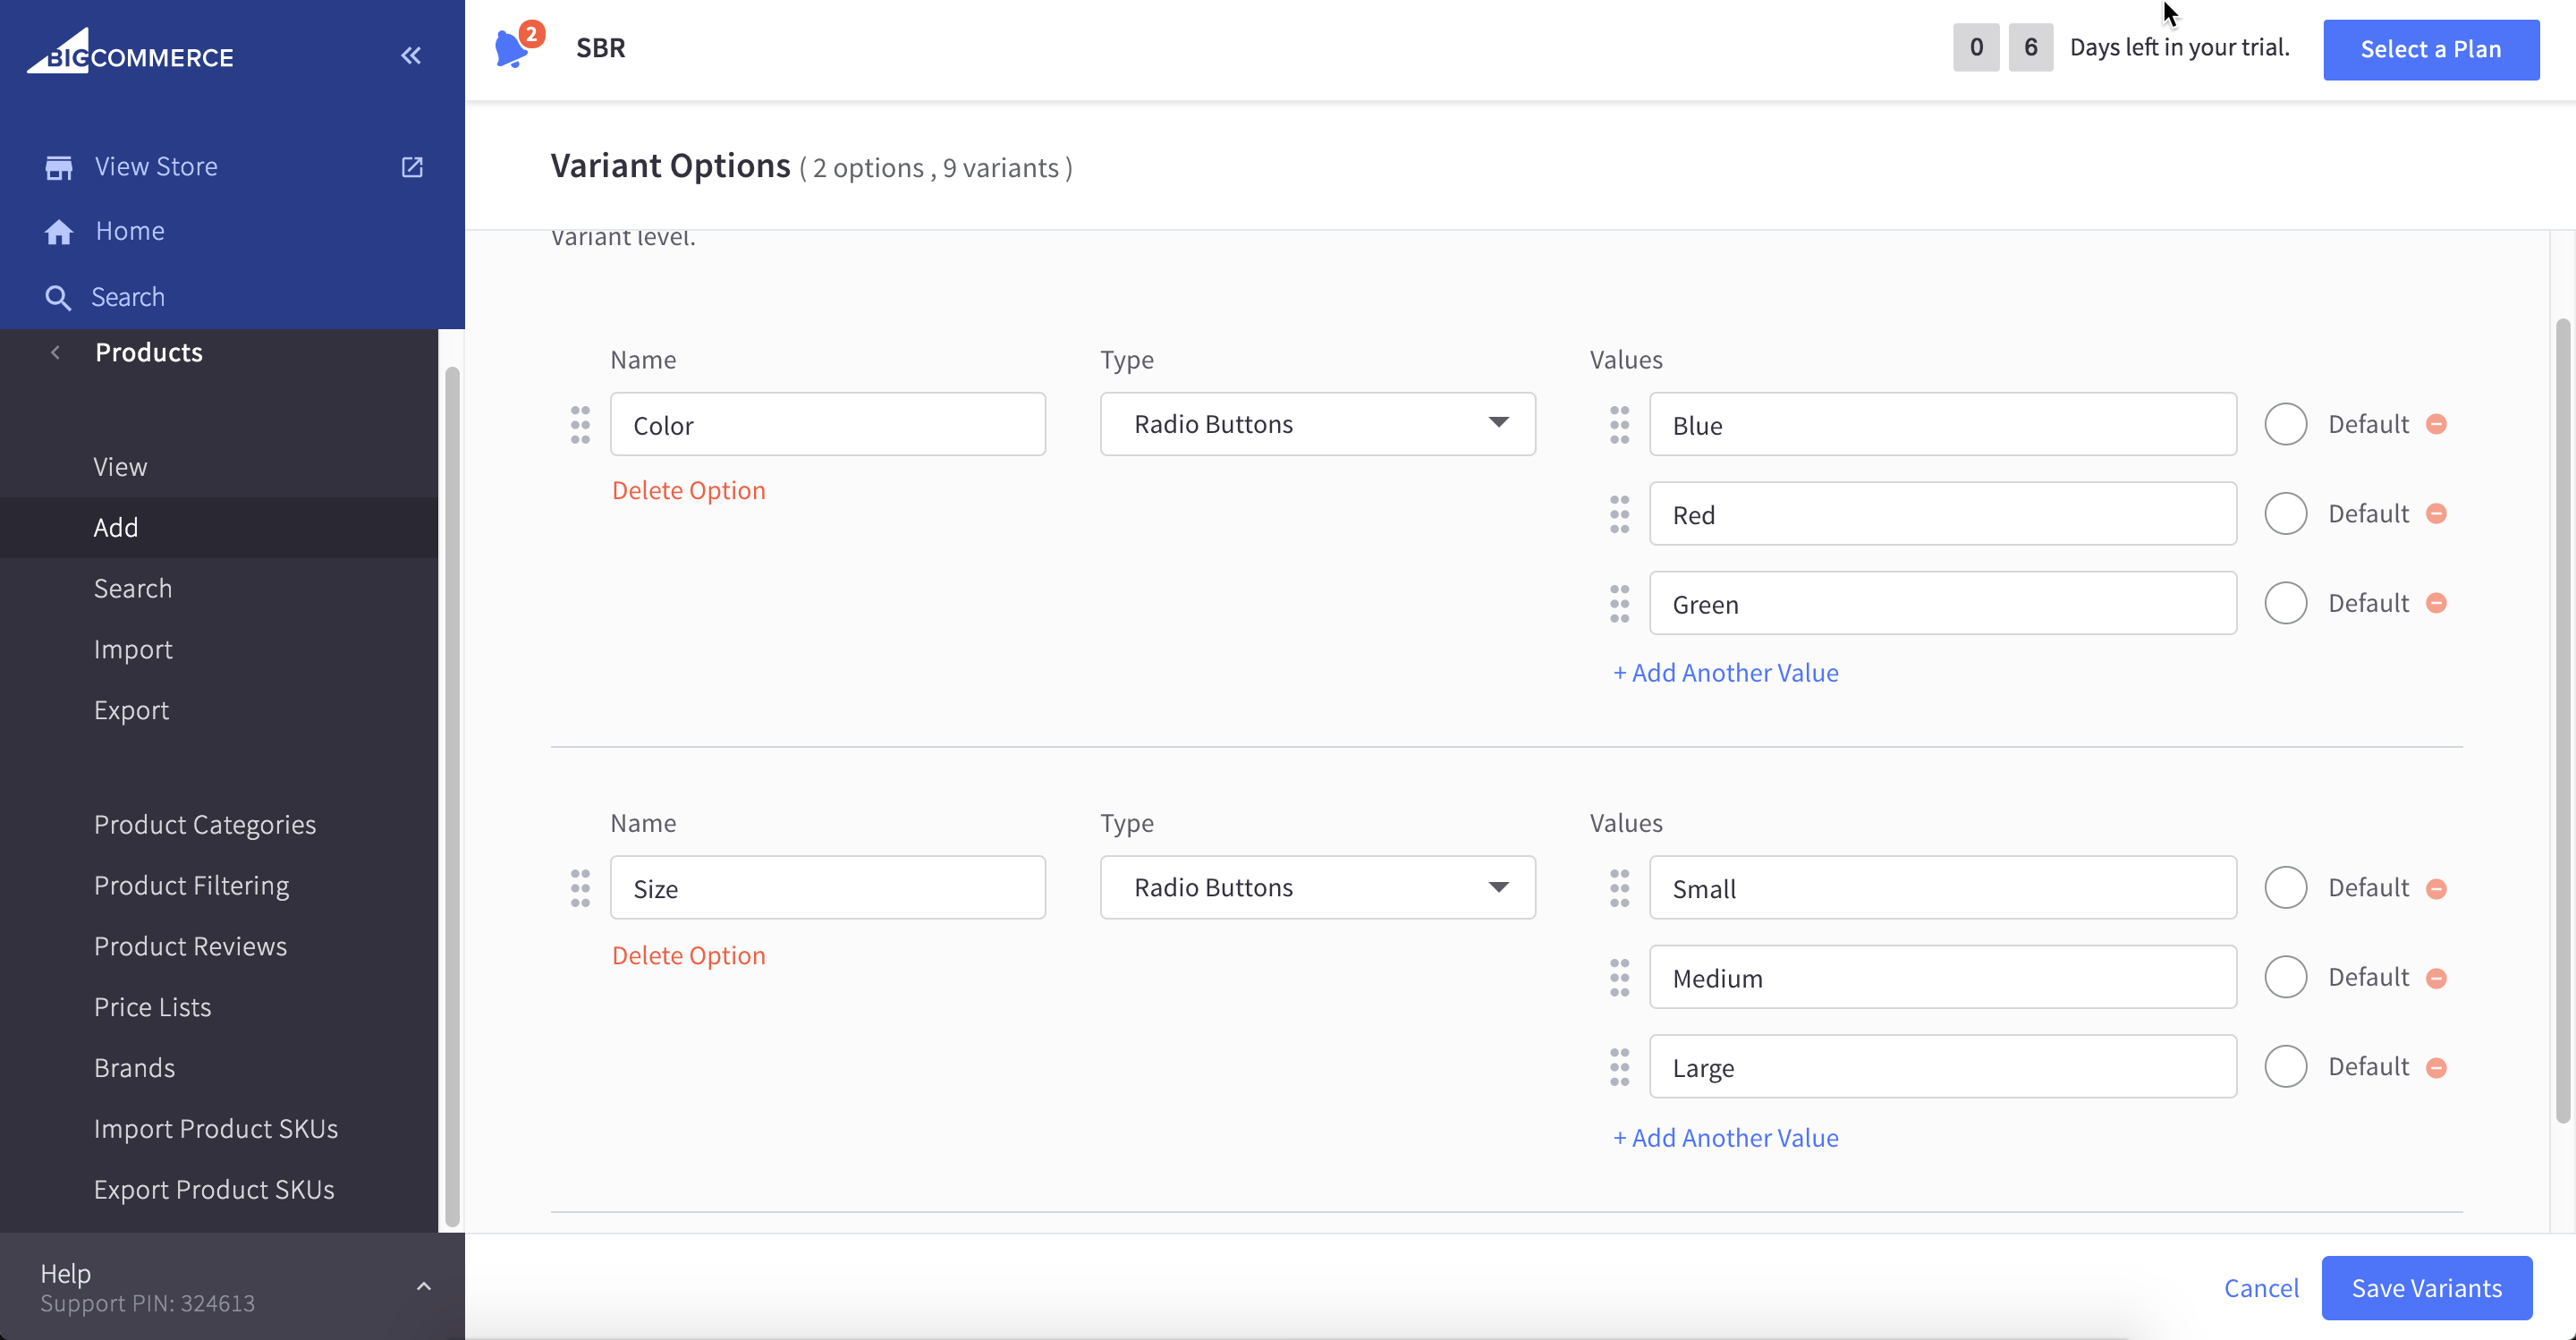Viewport: 2576px width, 1340px height.
Task: Click the Size name input field
Action: tap(828, 887)
